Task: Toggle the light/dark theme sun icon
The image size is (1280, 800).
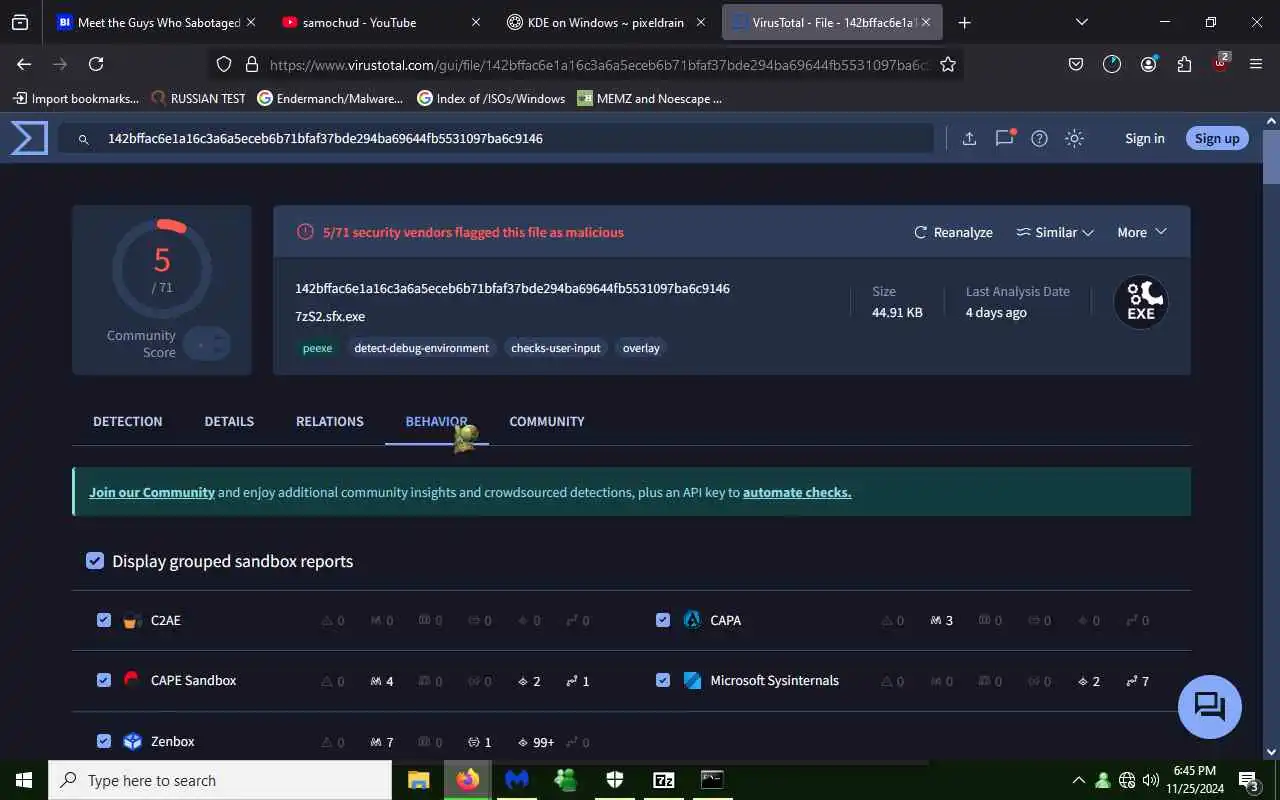Action: [1074, 139]
